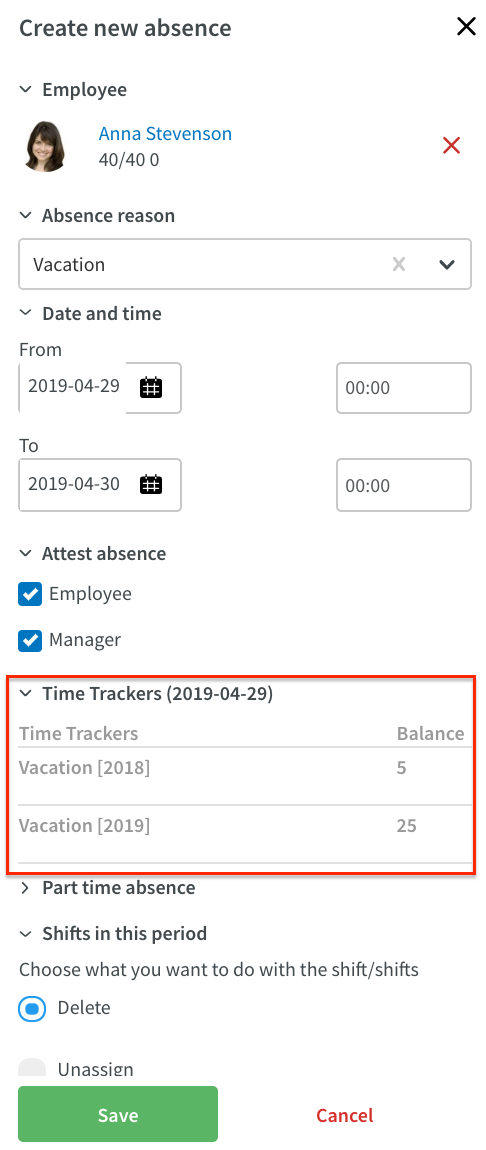This screenshot has width=486, height=1150.
Task: Open the Absence reason dropdown arrow
Action: [x=446, y=264]
